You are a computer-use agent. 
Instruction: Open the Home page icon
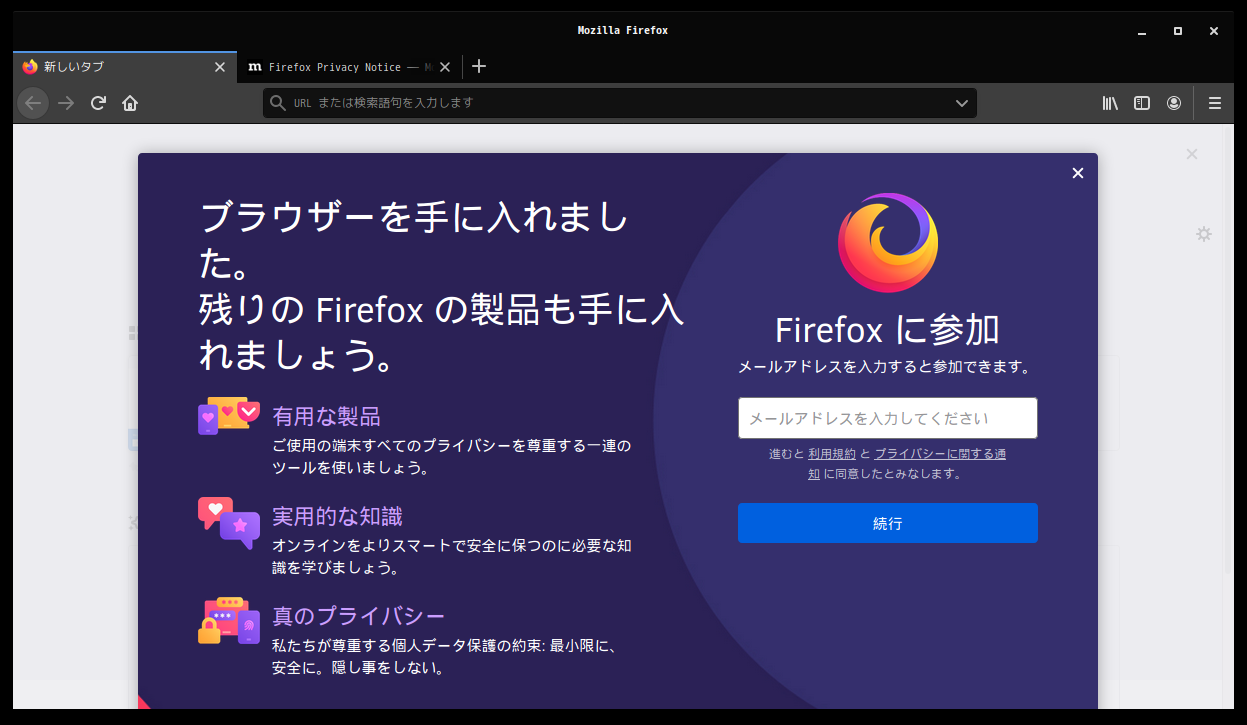[x=130, y=103]
